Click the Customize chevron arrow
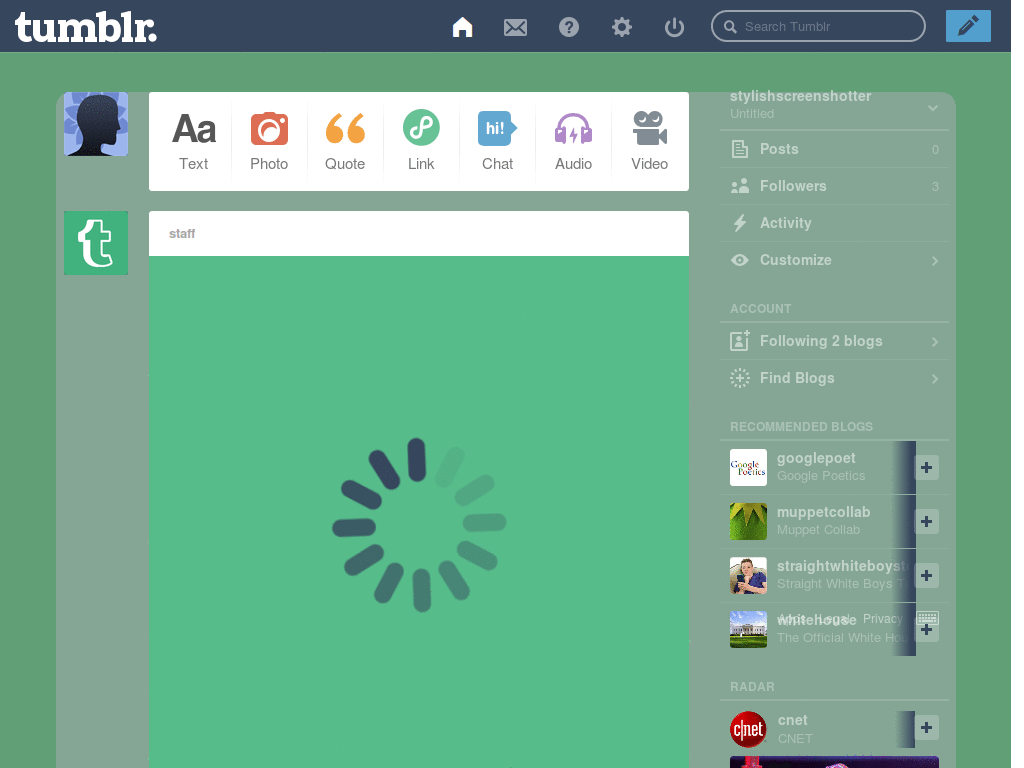Image resolution: width=1024 pixels, height=768 pixels. [x=935, y=261]
